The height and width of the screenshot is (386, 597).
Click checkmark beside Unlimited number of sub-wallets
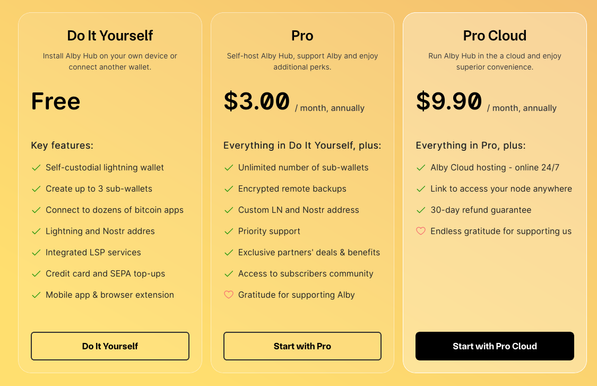[228, 167]
